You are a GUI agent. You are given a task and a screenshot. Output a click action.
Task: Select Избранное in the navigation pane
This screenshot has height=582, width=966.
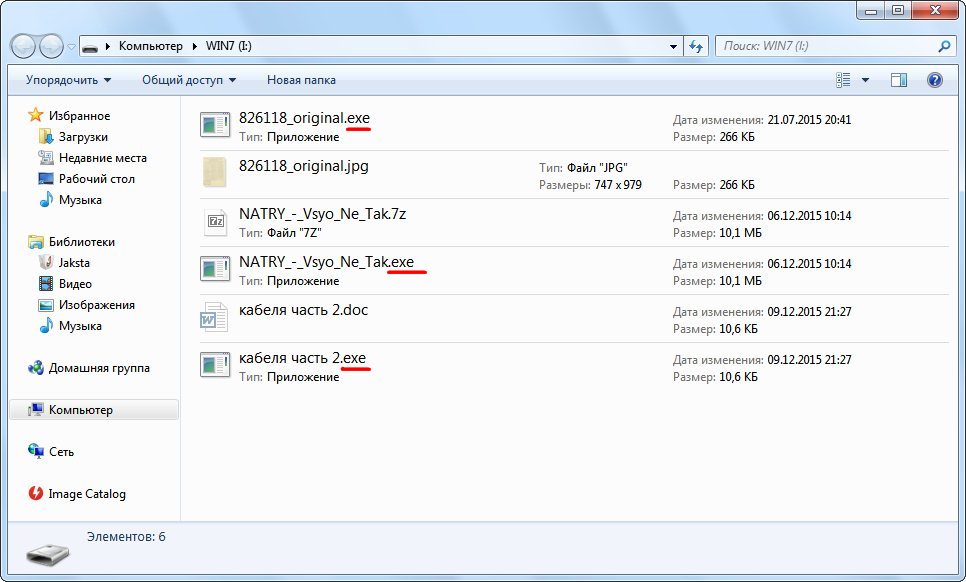[x=79, y=116]
